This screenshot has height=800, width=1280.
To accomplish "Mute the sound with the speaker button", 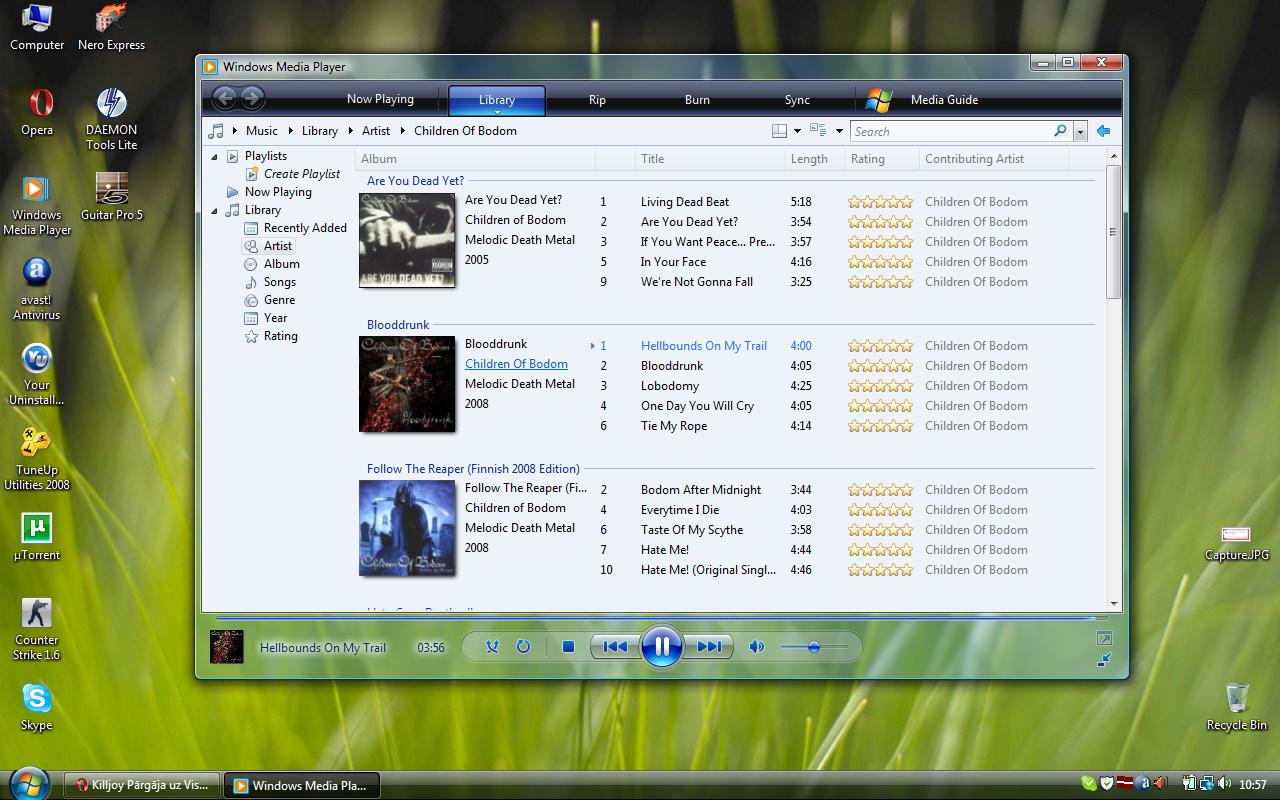I will (757, 647).
